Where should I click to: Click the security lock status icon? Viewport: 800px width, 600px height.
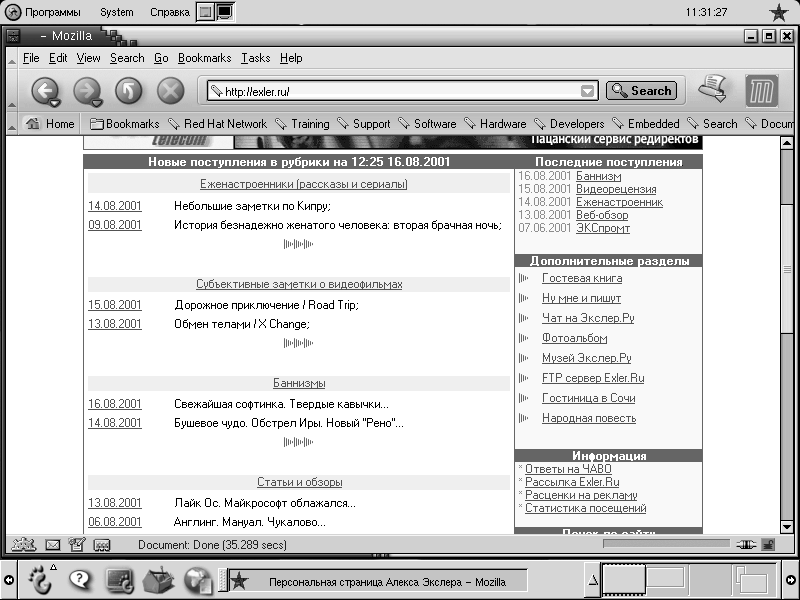[x=767, y=545]
